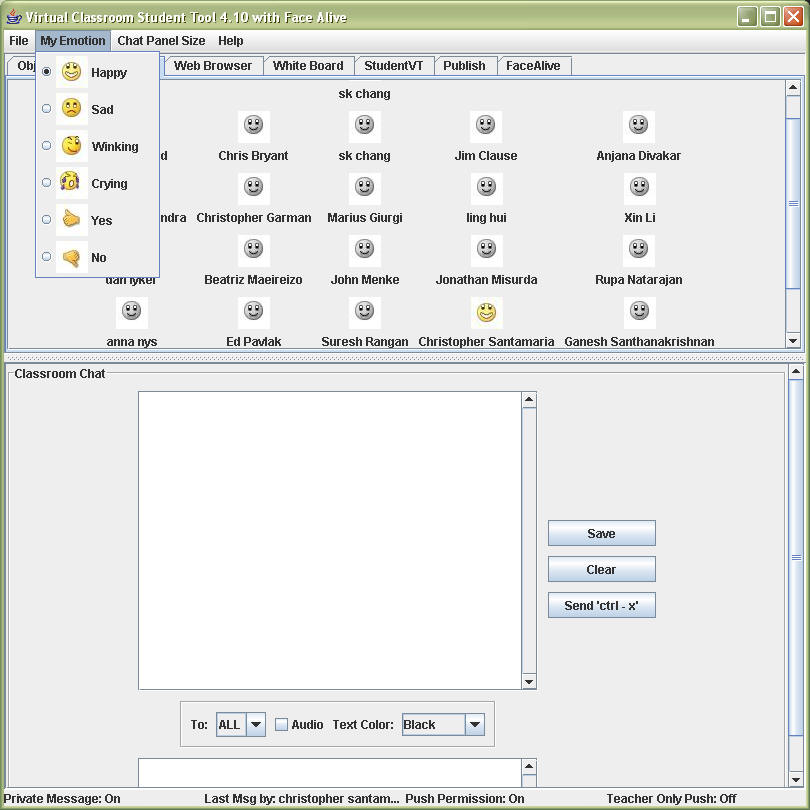This screenshot has width=810, height=810.
Task: Click the Crying emoticon icon
Action: coord(70,183)
